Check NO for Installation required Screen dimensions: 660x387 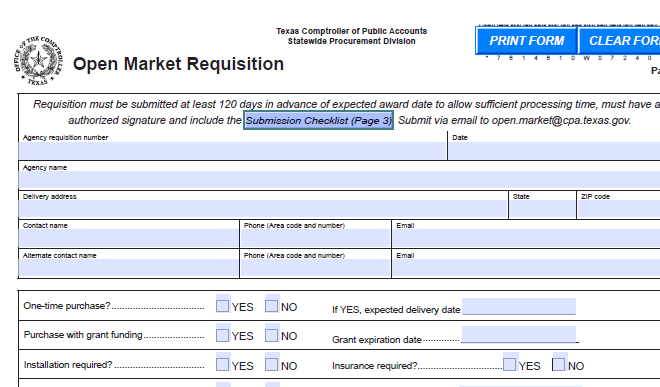271,364
